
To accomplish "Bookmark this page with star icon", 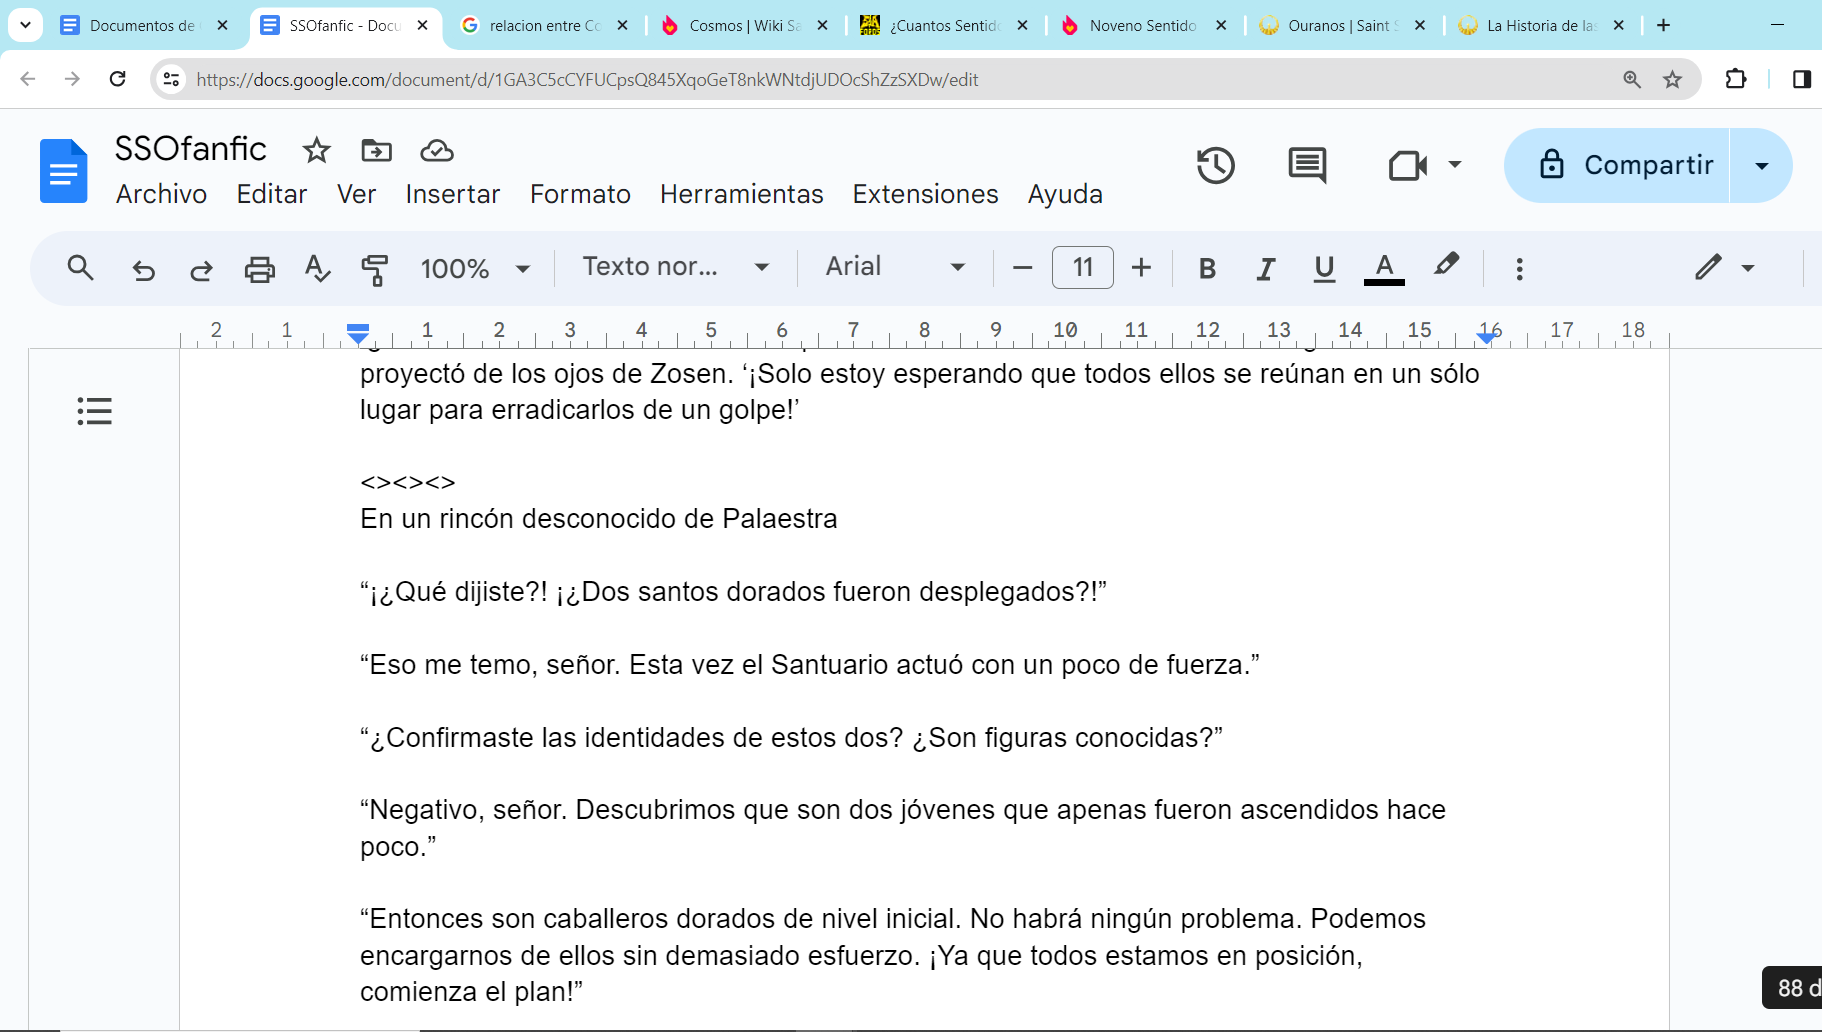I will click(x=1672, y=79).
